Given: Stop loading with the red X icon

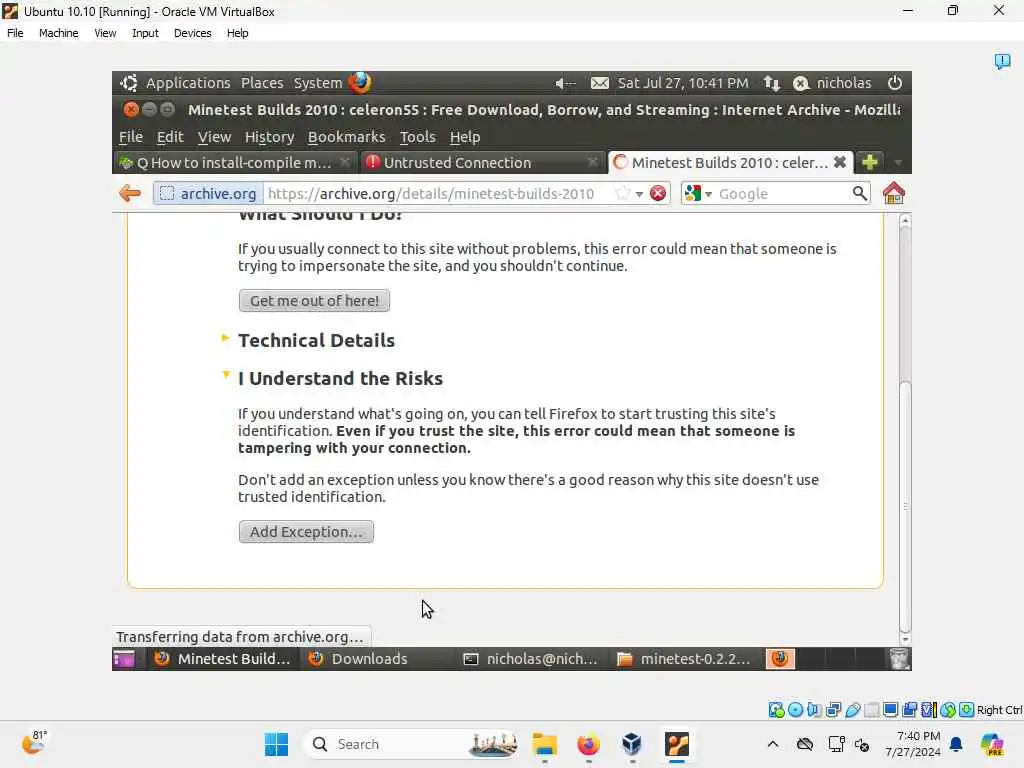Looking at the screenshot, I should (x=658, y=193).
